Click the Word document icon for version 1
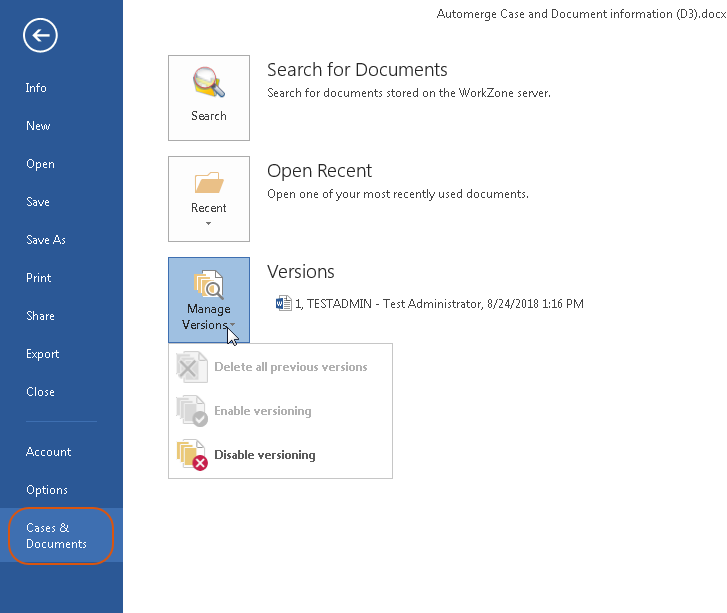The image size is (727, 613). (x=284, y=304)
